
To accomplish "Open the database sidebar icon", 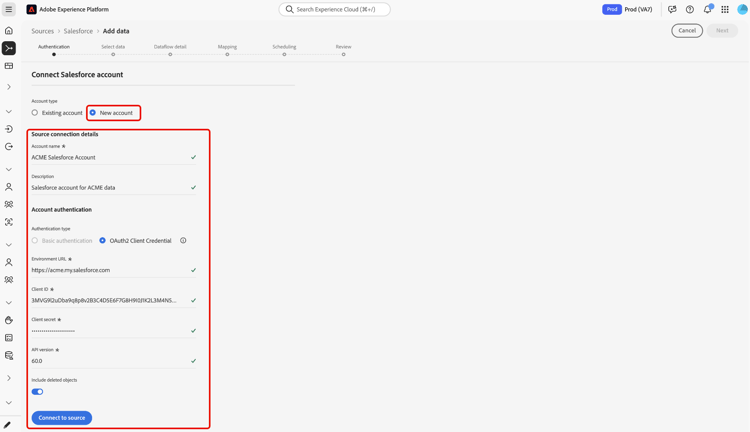I will pos(9,355).
